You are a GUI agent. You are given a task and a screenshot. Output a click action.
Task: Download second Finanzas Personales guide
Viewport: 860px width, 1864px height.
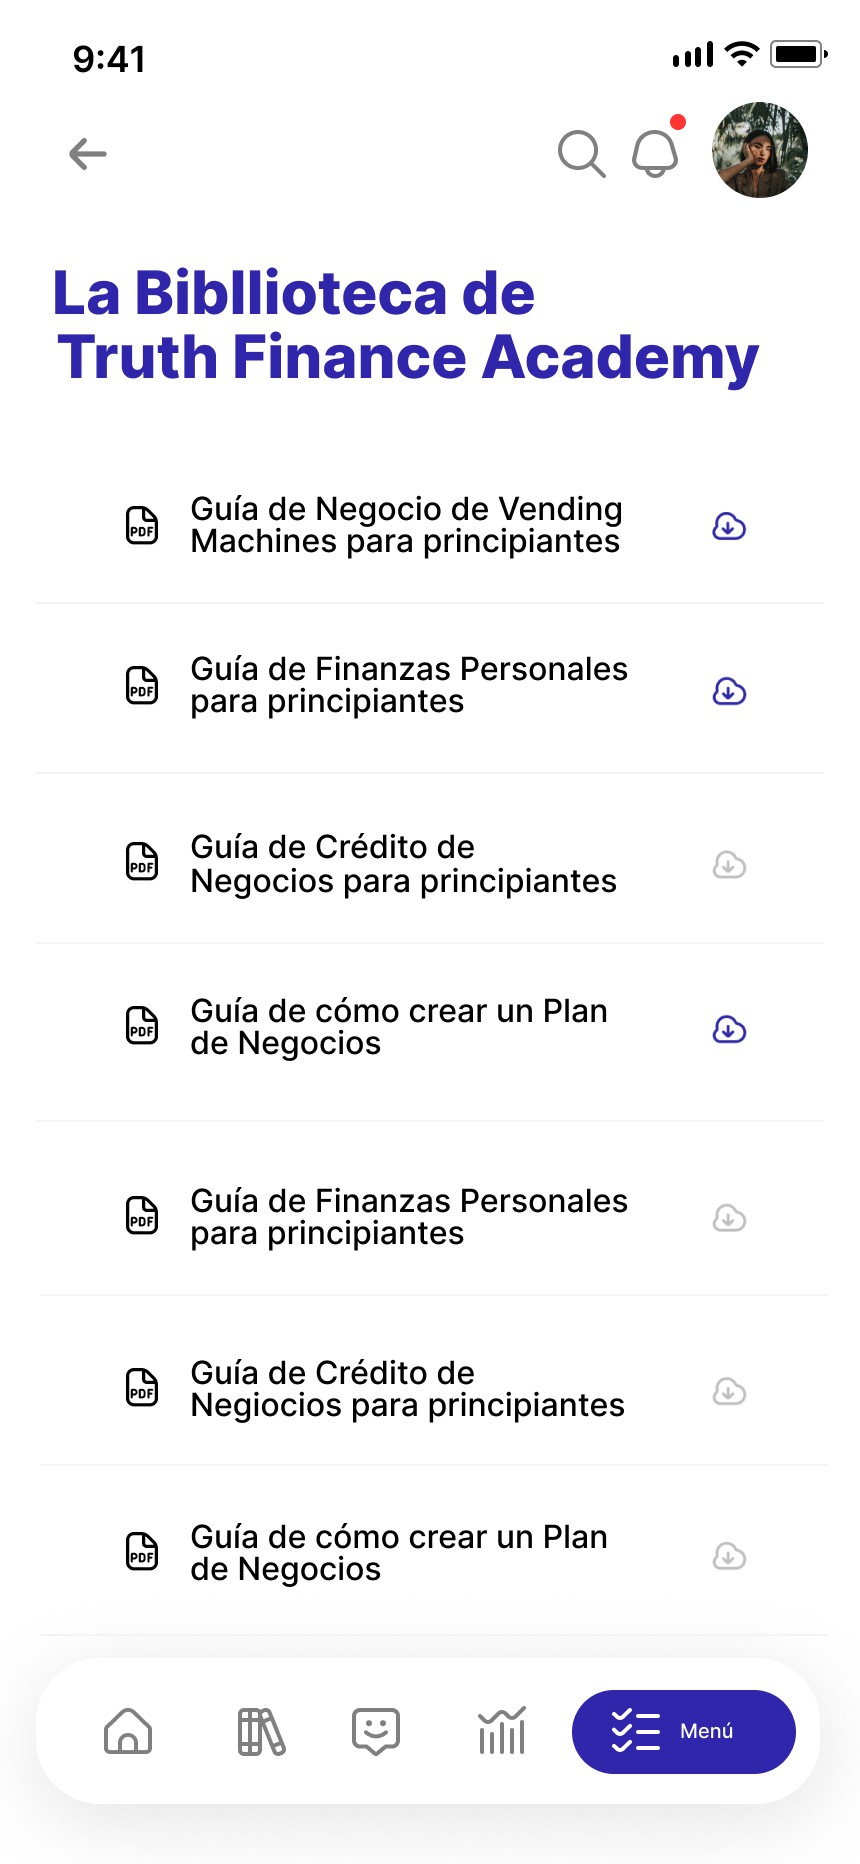coord(729,1218)
